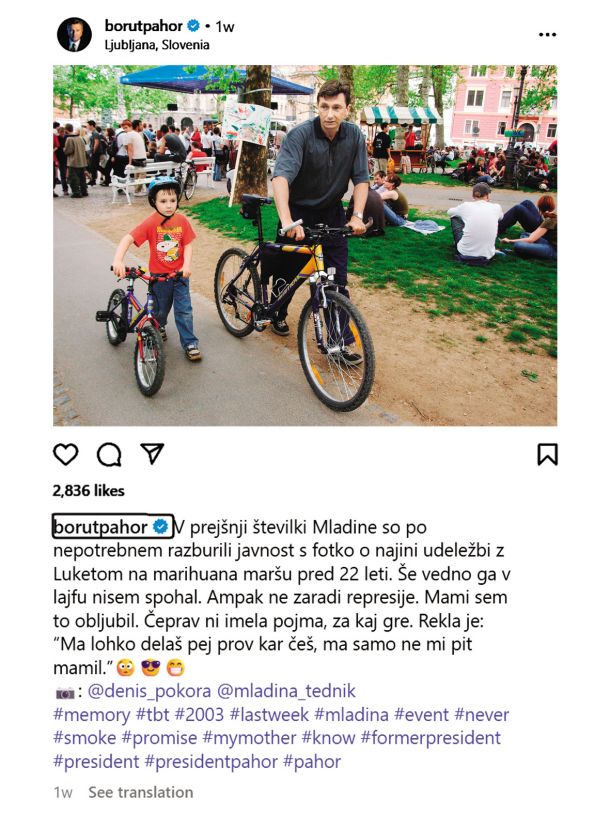
Task: Open the bicycle photo in the post
Action: pos(305,246)
